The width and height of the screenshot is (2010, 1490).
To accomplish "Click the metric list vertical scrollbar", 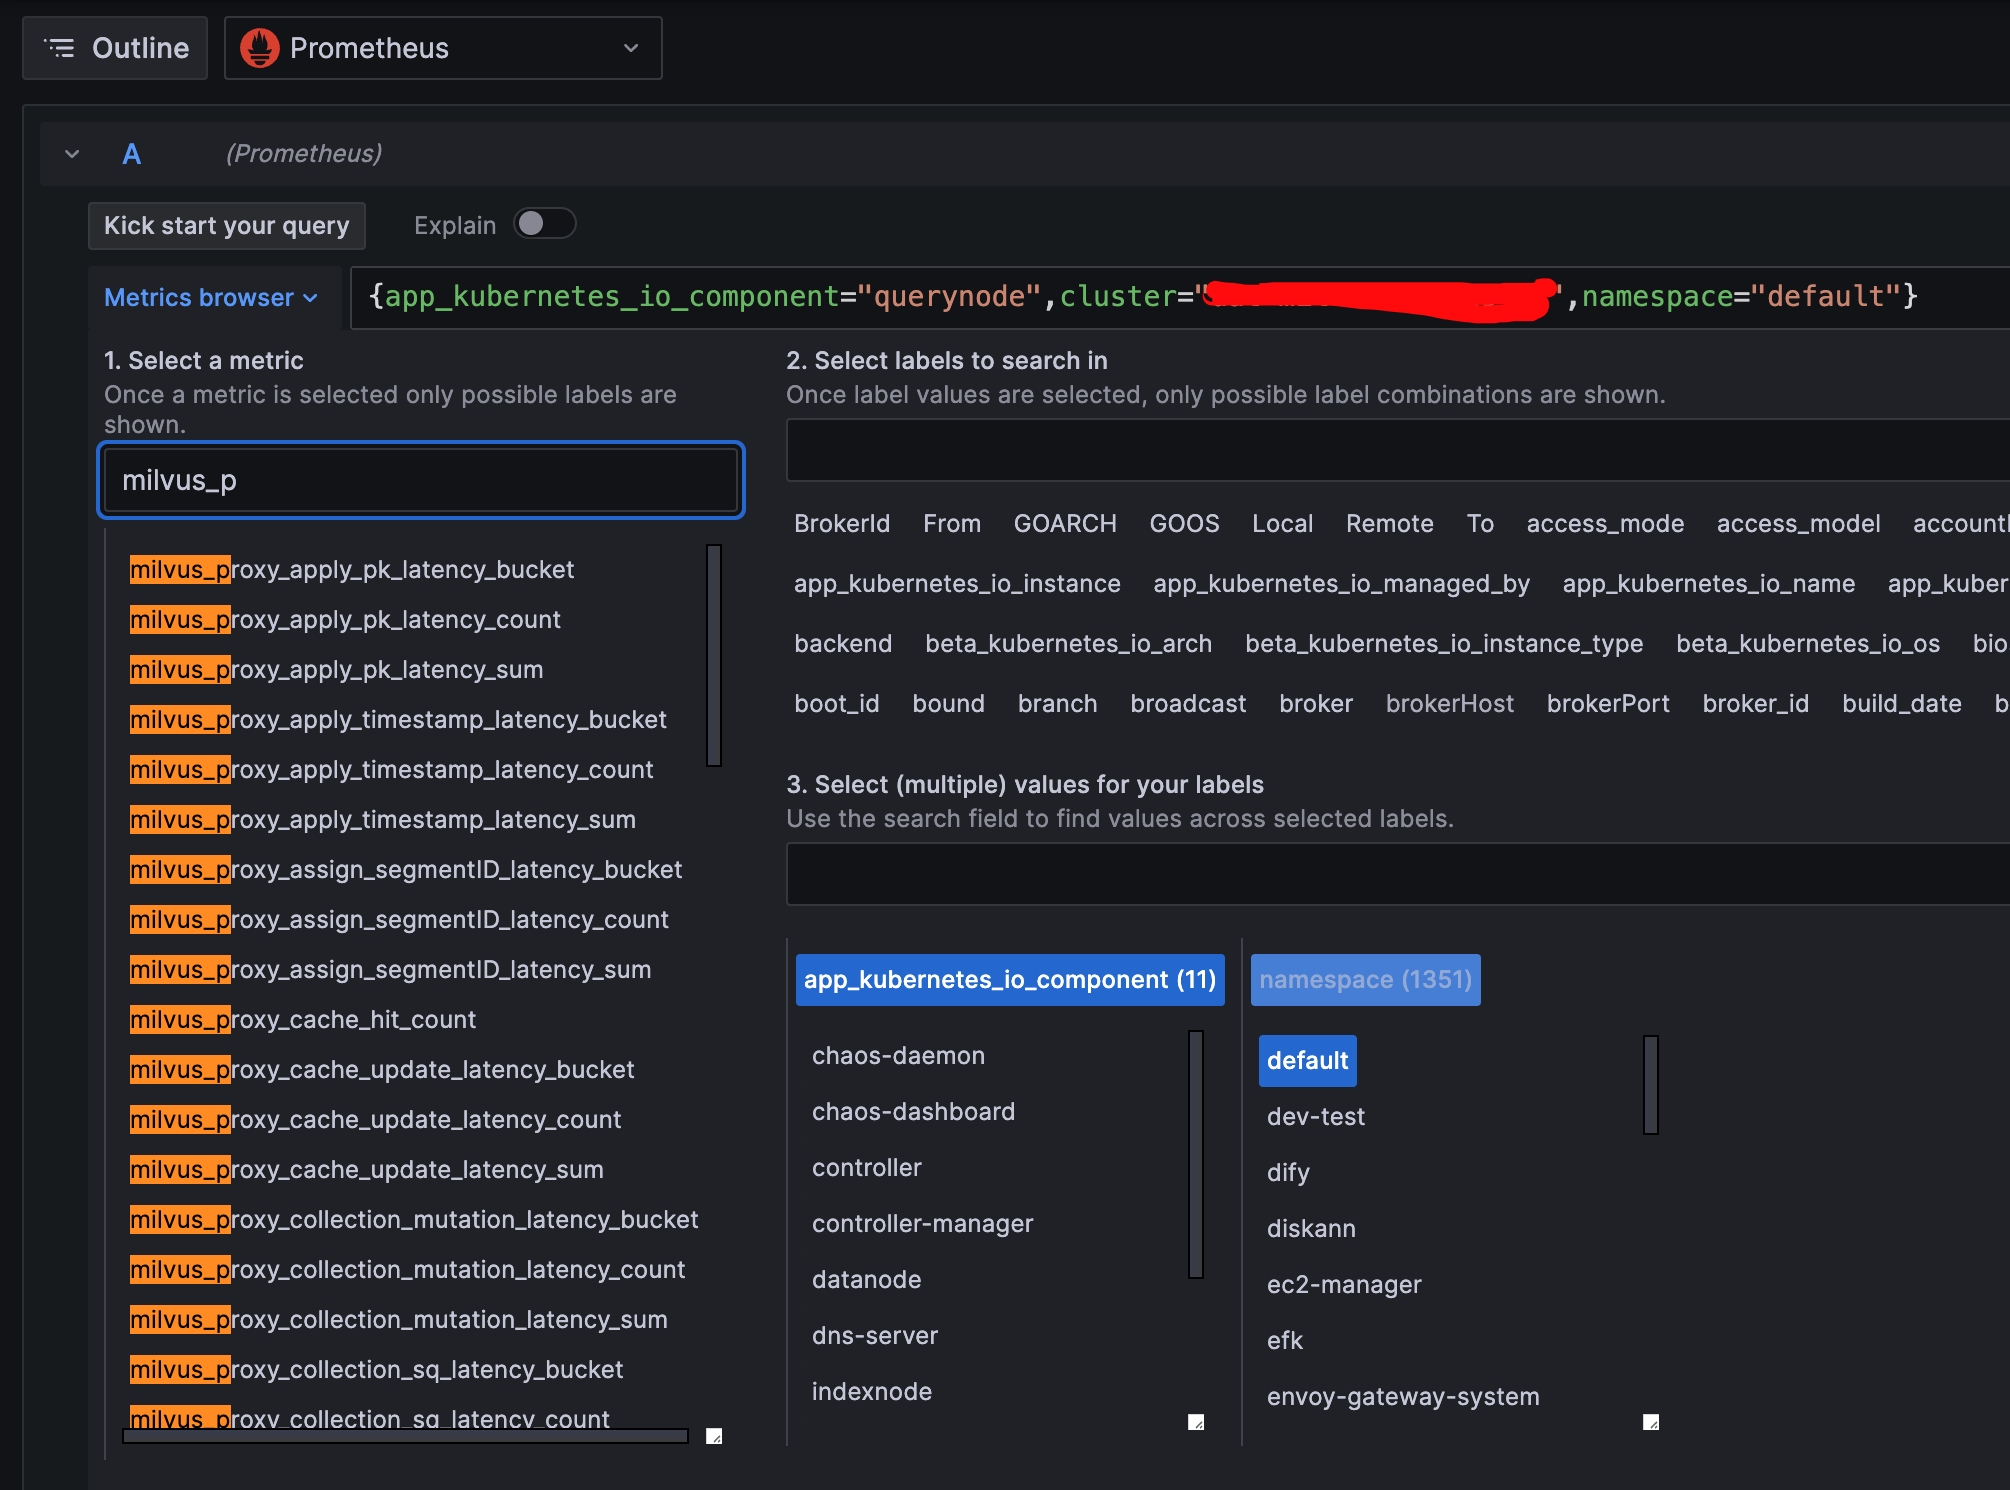I will click(714, 655).
